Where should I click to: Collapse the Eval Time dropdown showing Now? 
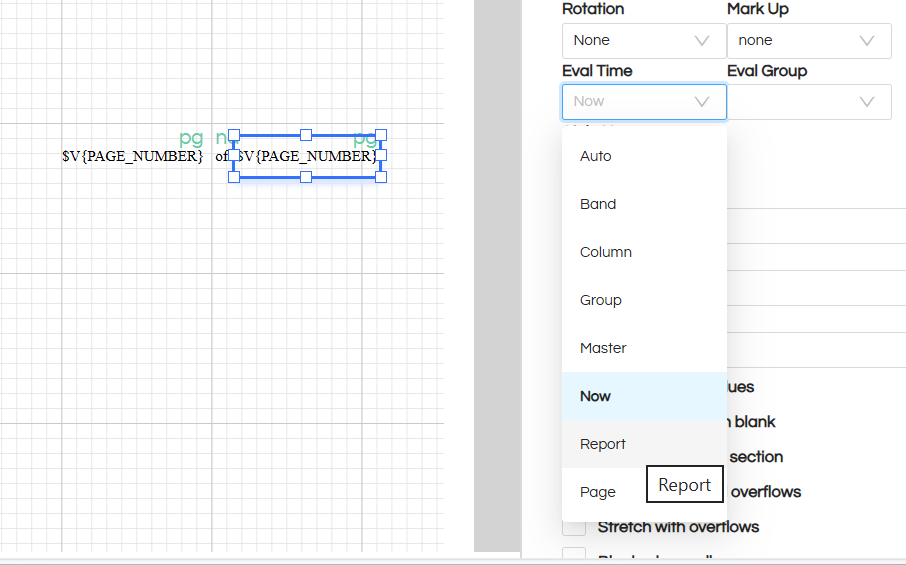click(643, 102)
